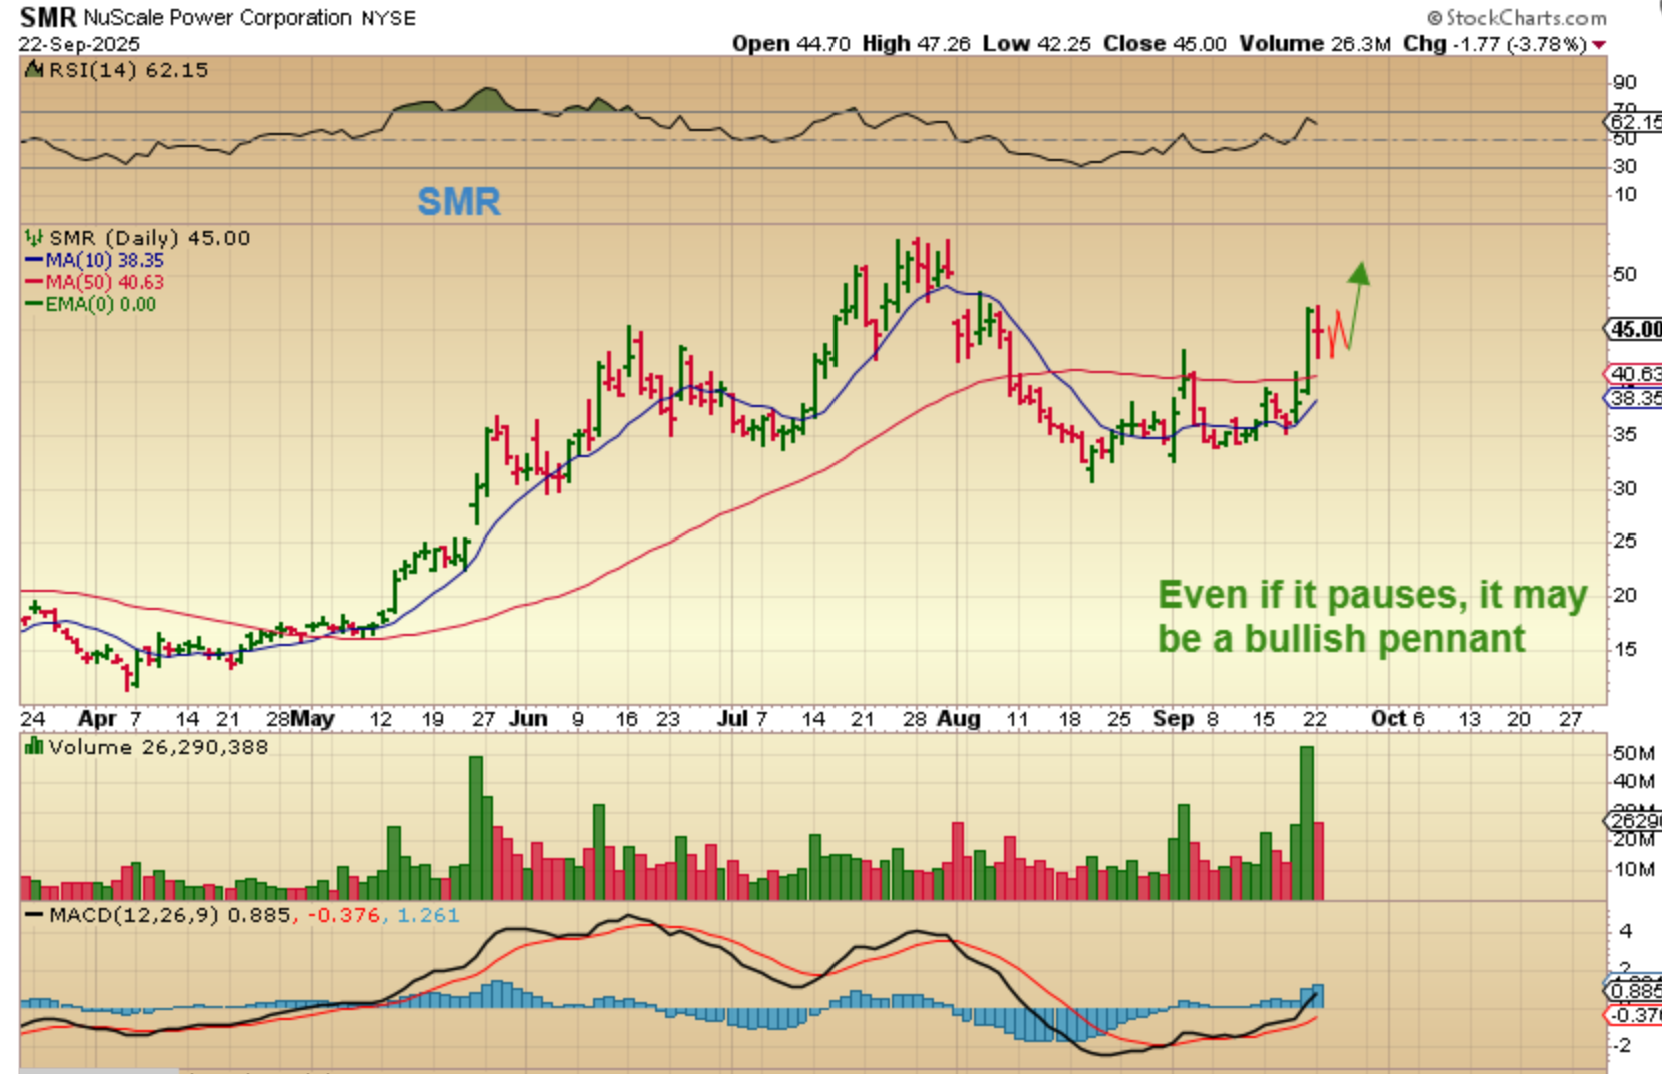
Task: Click the 10M mark on the volume axis
Action: [1633, 869]
